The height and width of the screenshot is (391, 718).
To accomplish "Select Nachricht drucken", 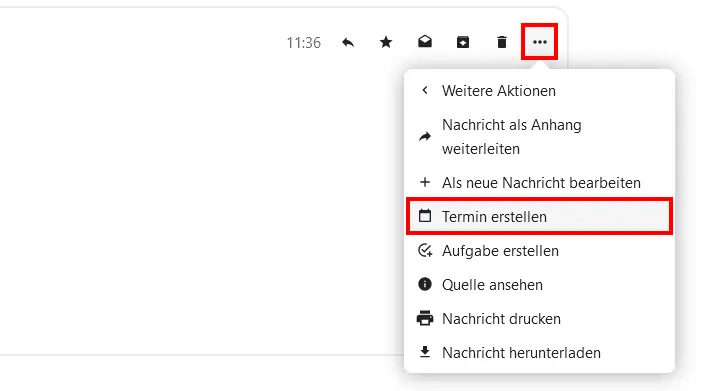I will 539,319.
